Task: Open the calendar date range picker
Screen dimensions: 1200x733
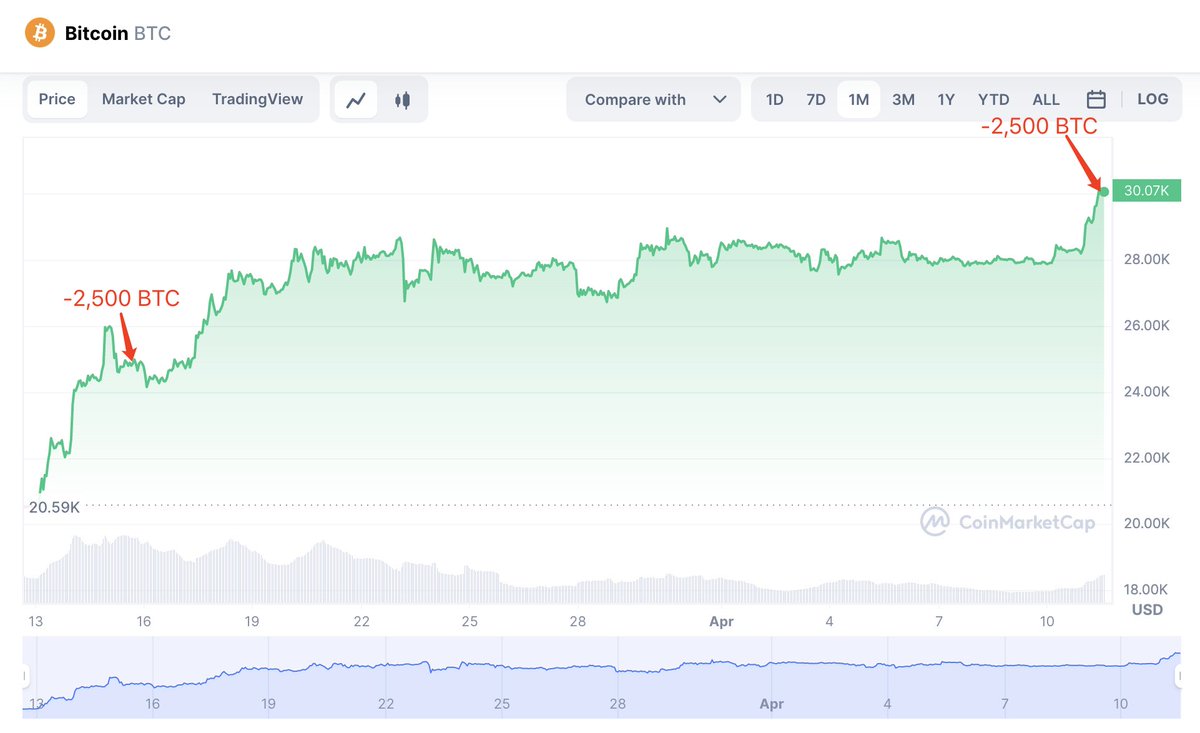Action: point(1096,99)
